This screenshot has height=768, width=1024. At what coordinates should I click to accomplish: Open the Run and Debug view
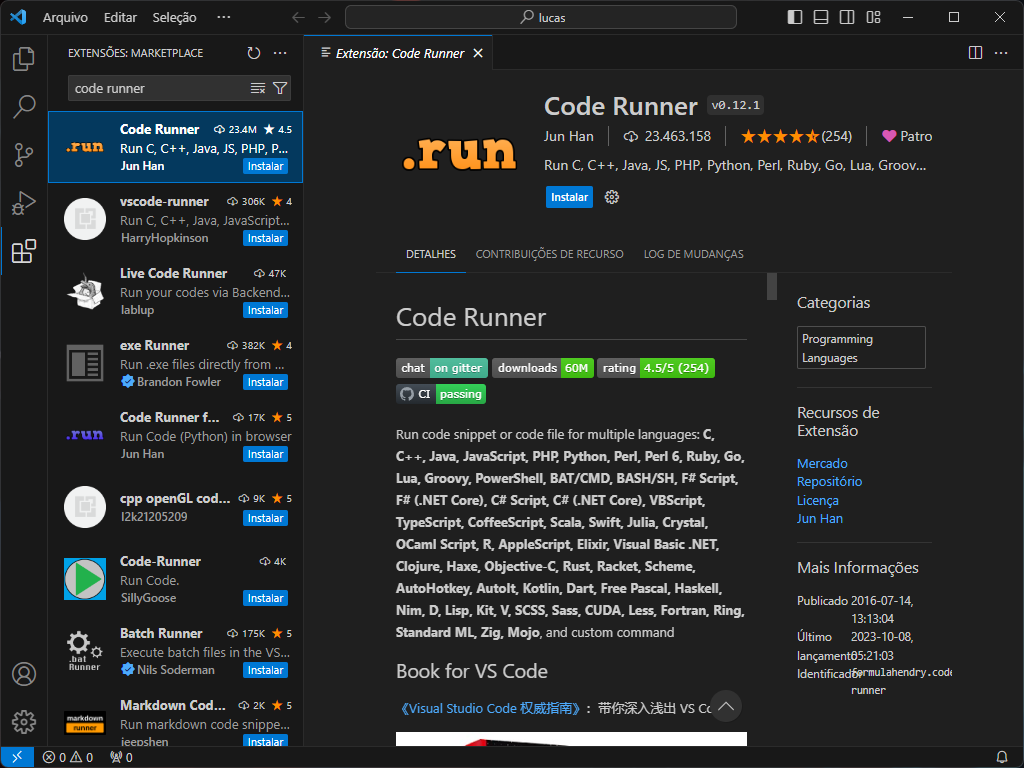point(24,203)
